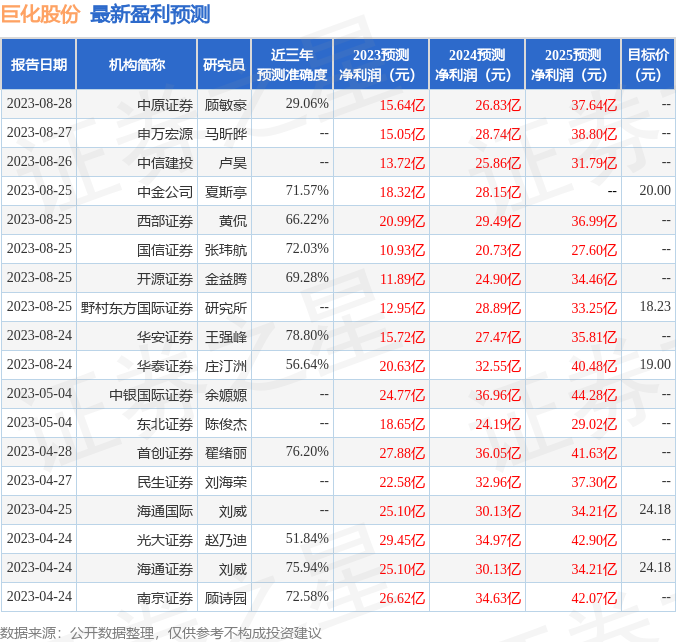The image size is (676, 642).
Task: Click the target price 19.00
Action: 655,364
